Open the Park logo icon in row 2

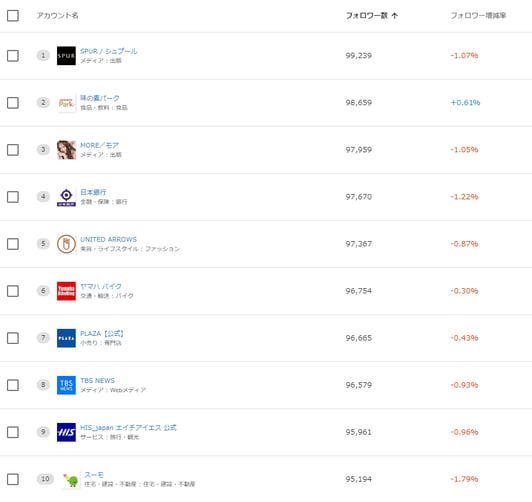click(66, 103)
